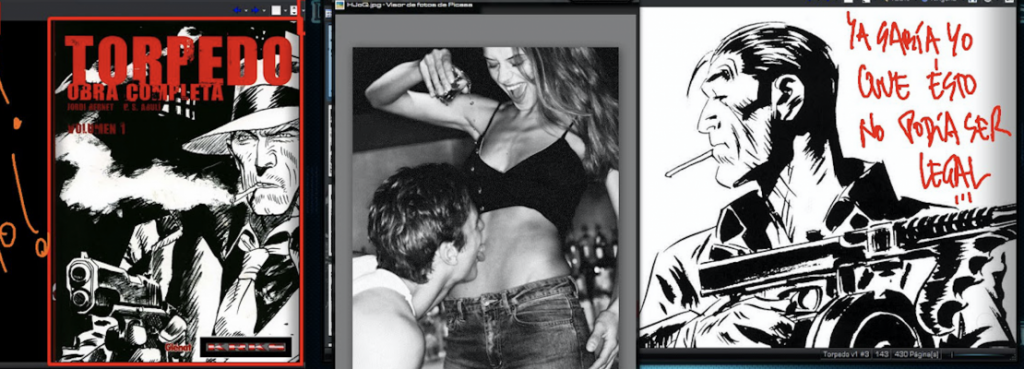Open dropdown beside the page stepper
Screen dimensions: 1024x369
coord(303,10)
